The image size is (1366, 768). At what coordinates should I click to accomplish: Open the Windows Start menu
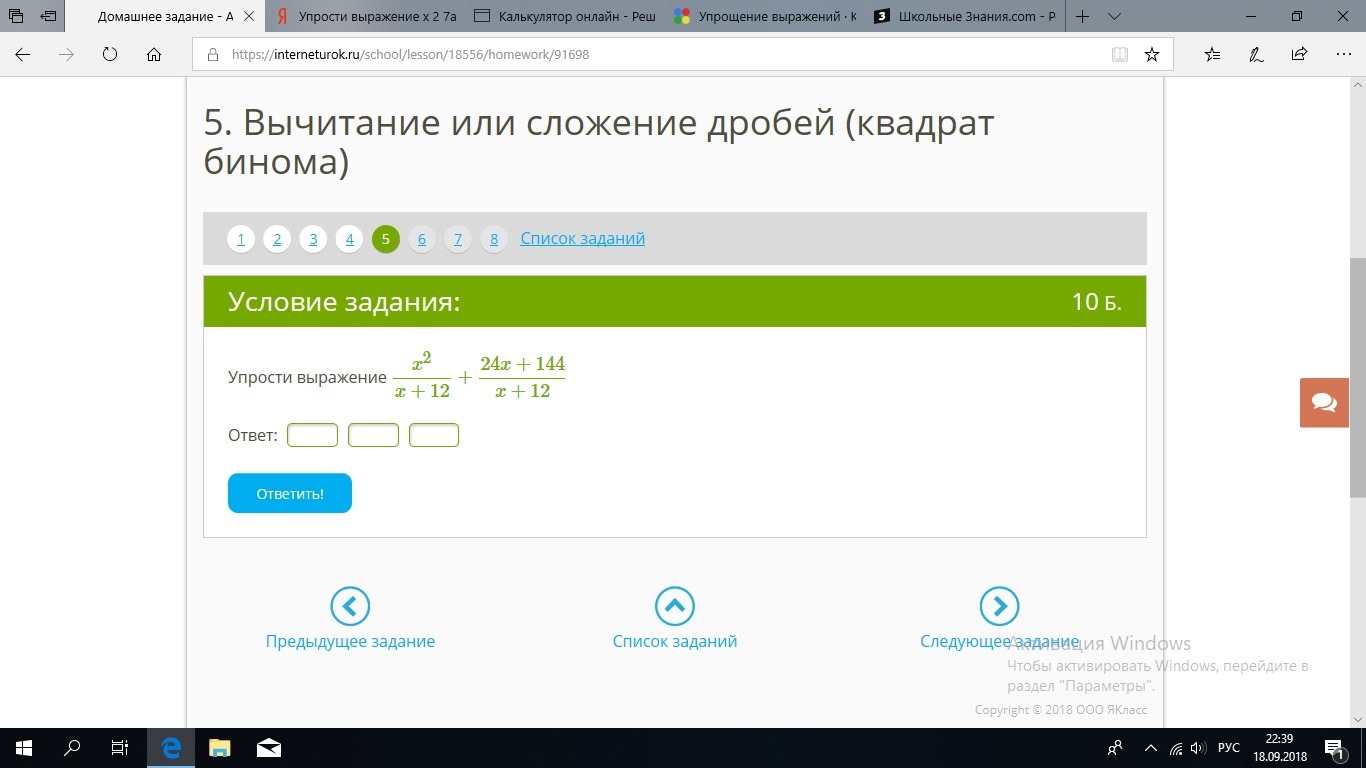[24, 748]
